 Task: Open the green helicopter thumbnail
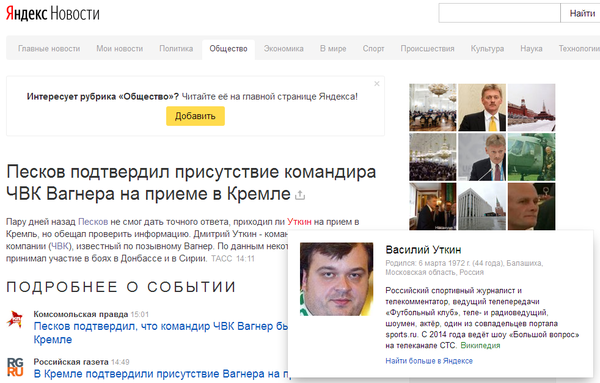(x=532, y=157)
